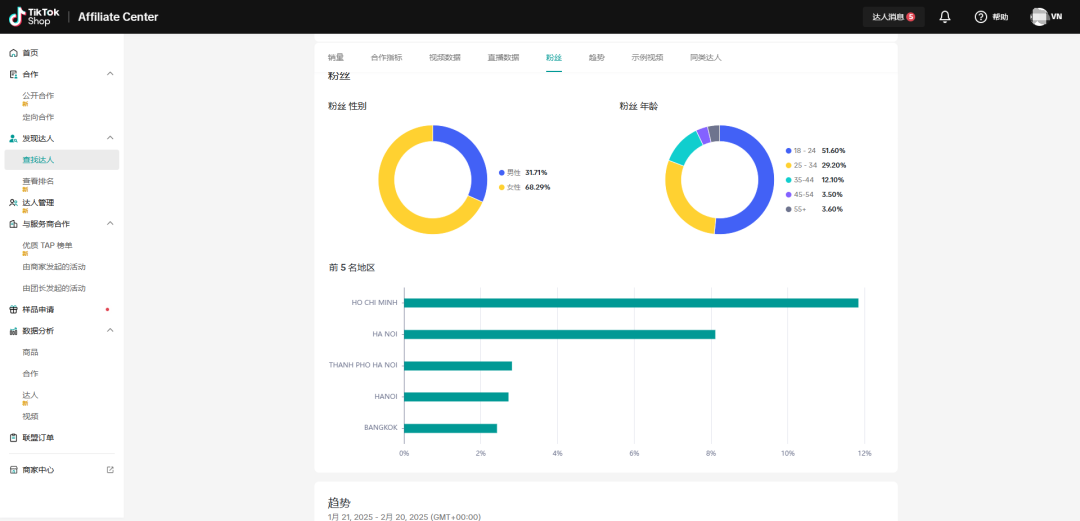Screen dimensions: 1080x521
Task: Open the notifications bell
Action: coord(945,17)
